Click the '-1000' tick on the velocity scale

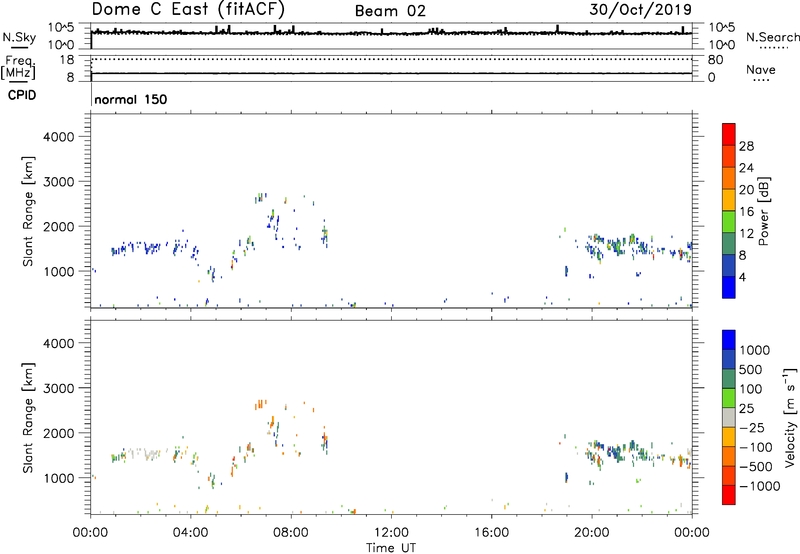pos(759,486)
